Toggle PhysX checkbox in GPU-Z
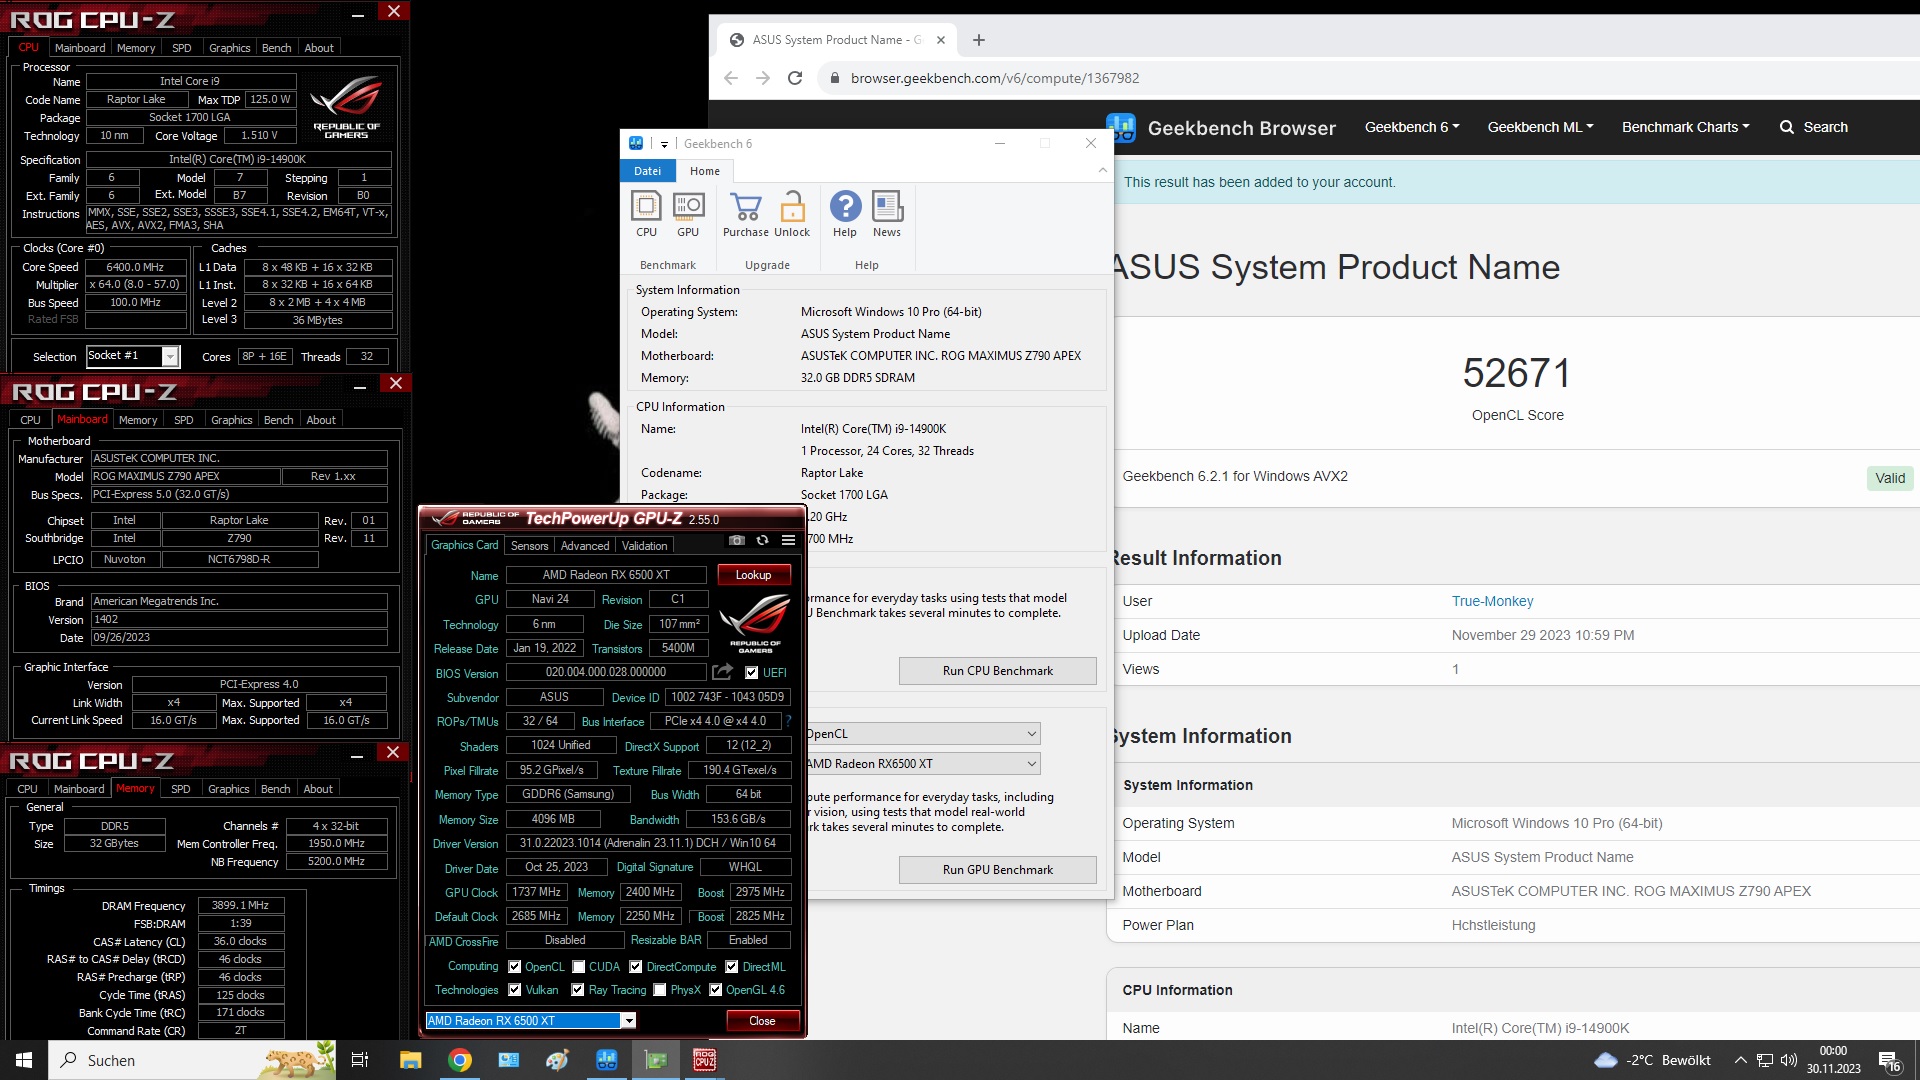Image resolution: width=1920 pixels, height=1080 pixels. pyautogui.click(x=659, y=990)
